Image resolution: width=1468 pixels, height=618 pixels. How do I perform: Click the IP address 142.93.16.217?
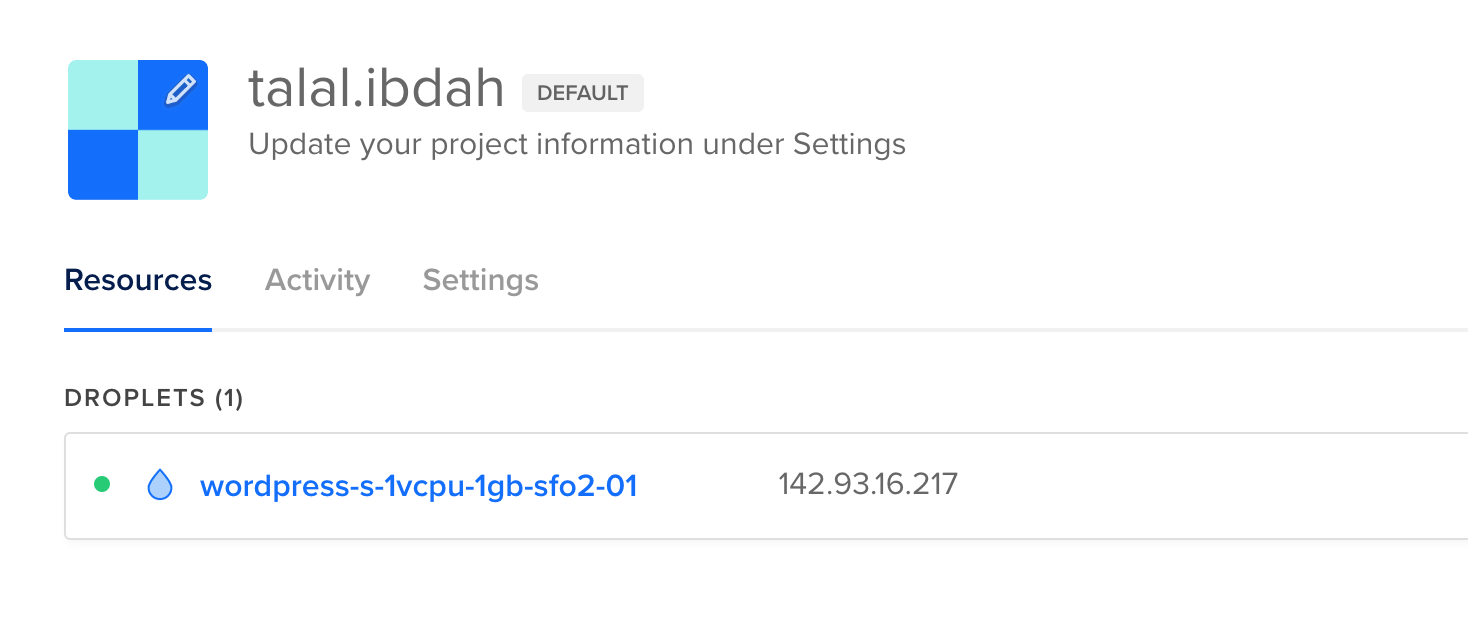[x=868, y=484]
